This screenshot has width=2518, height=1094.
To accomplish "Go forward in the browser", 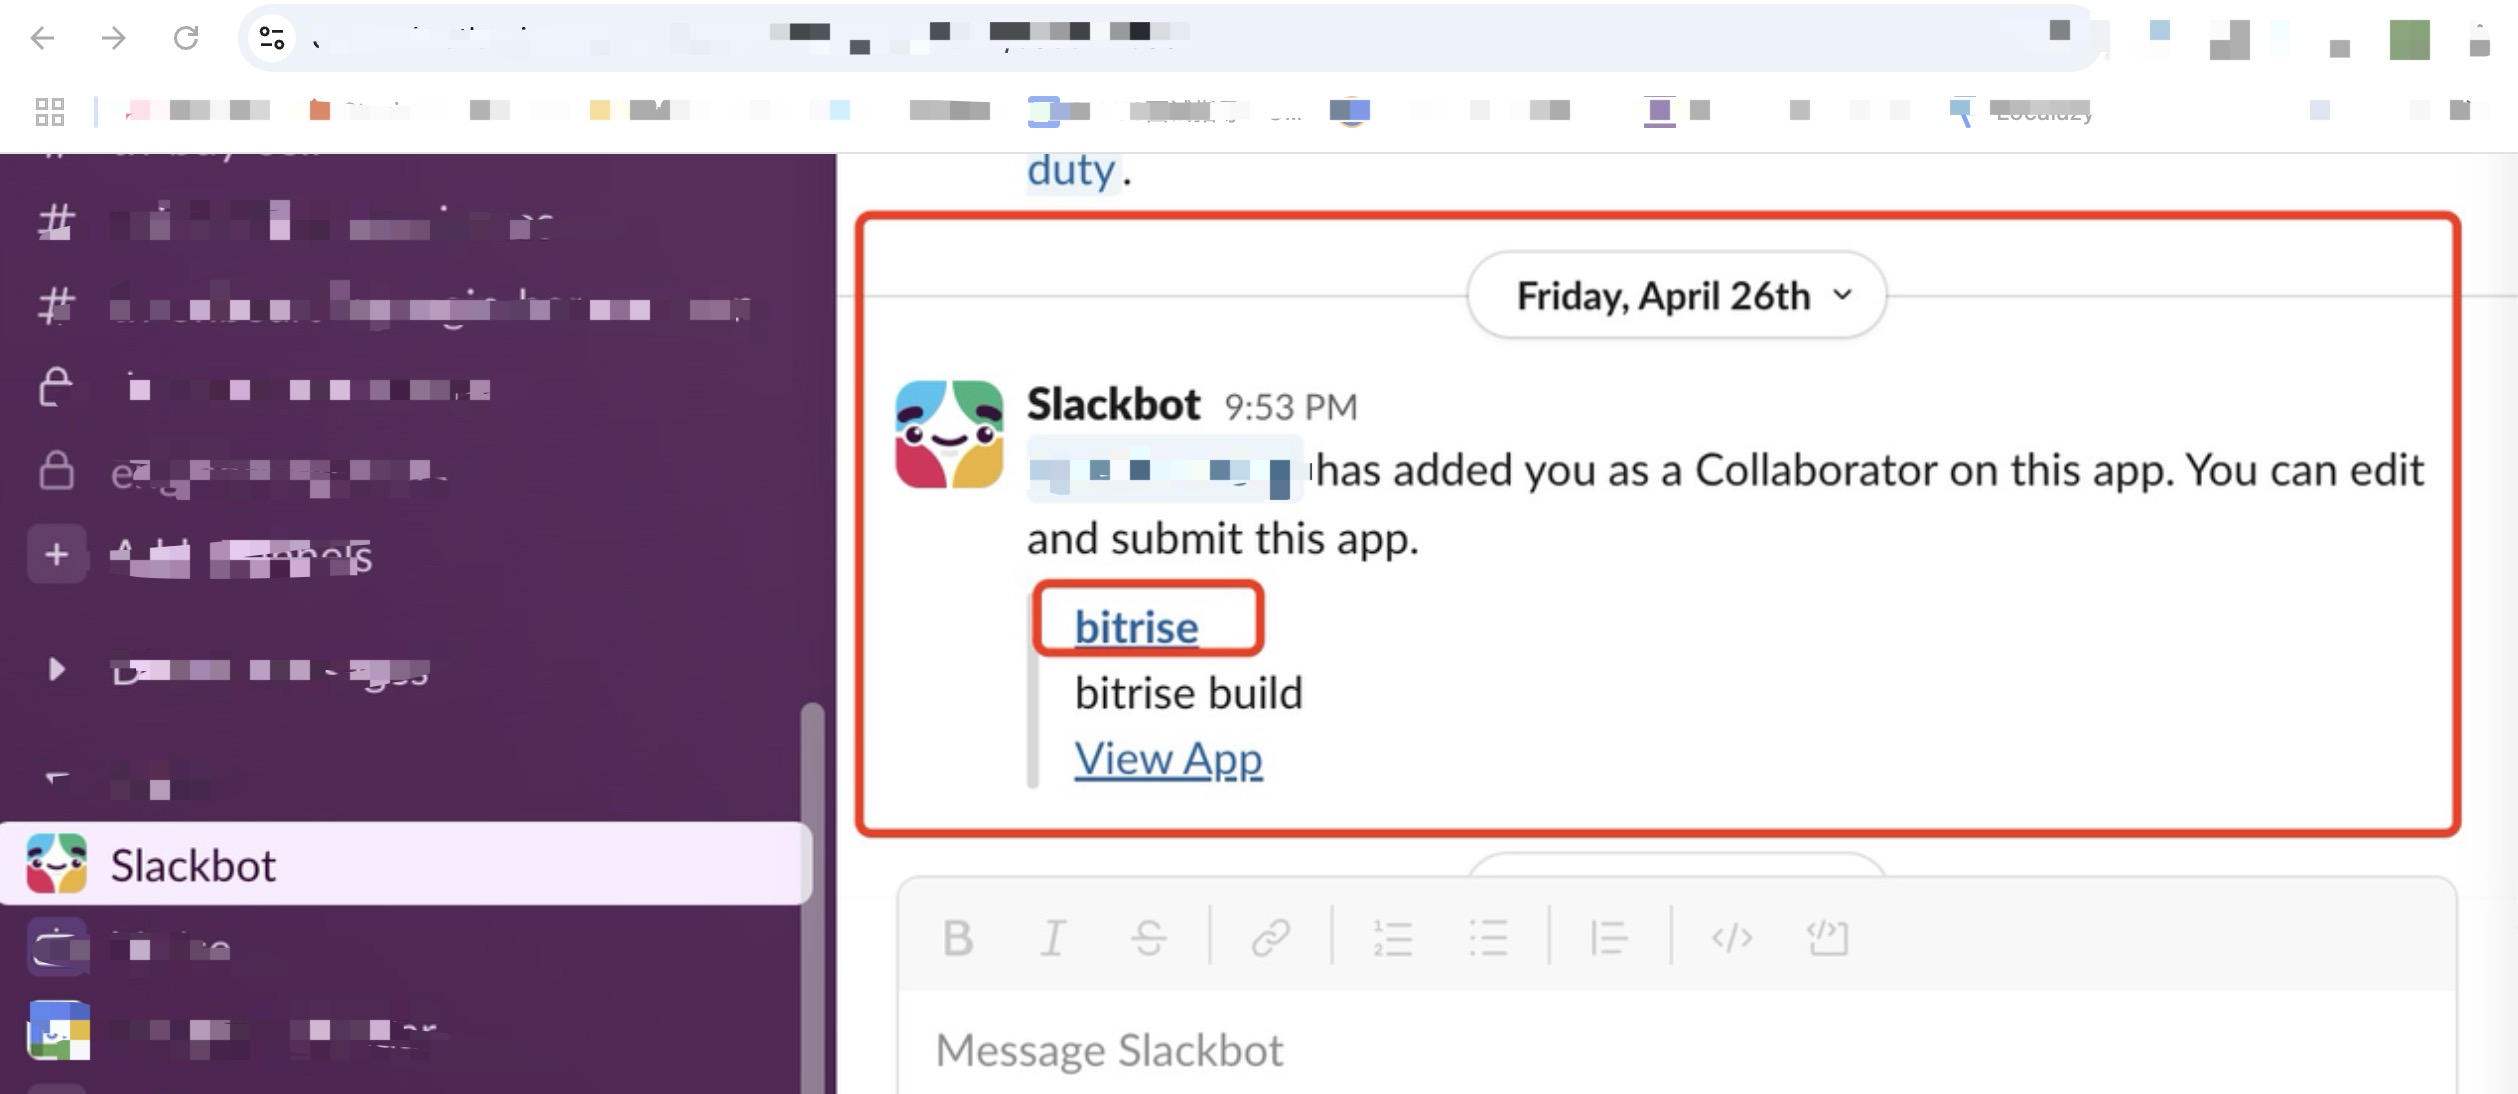I will point(114,38).
